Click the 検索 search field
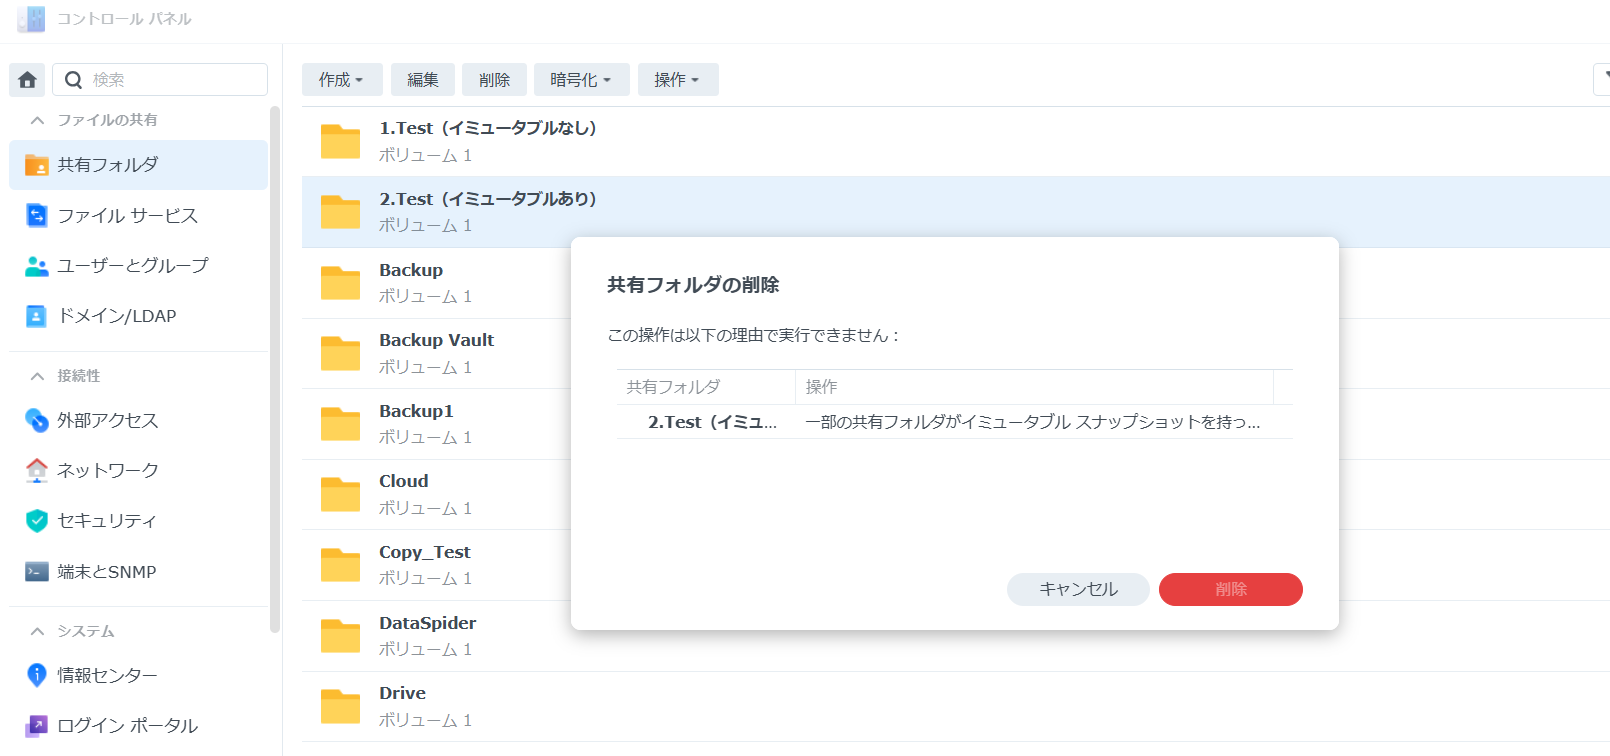This screenshot has height=756, width=1610. pos(175,80)
